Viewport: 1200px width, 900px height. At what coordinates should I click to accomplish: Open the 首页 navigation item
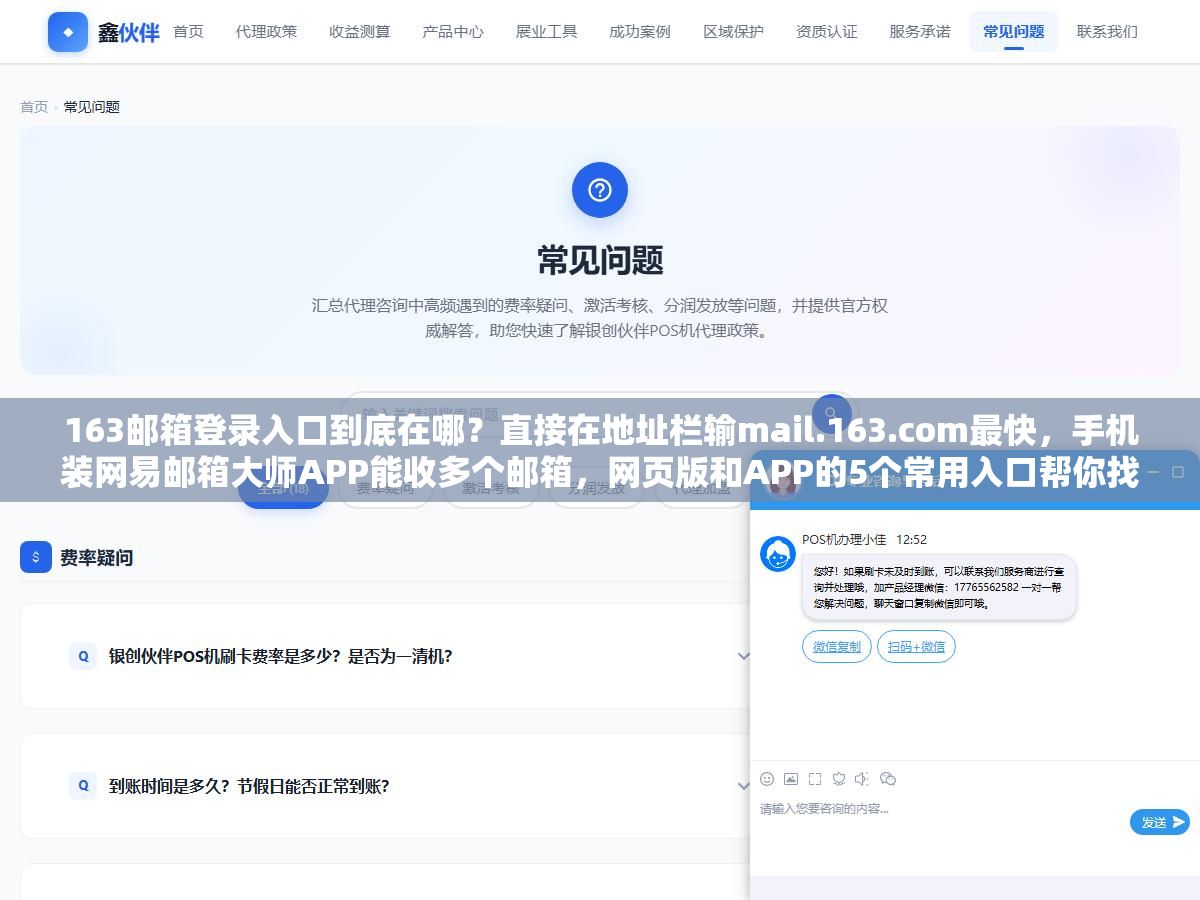click(x=188, y=32)
